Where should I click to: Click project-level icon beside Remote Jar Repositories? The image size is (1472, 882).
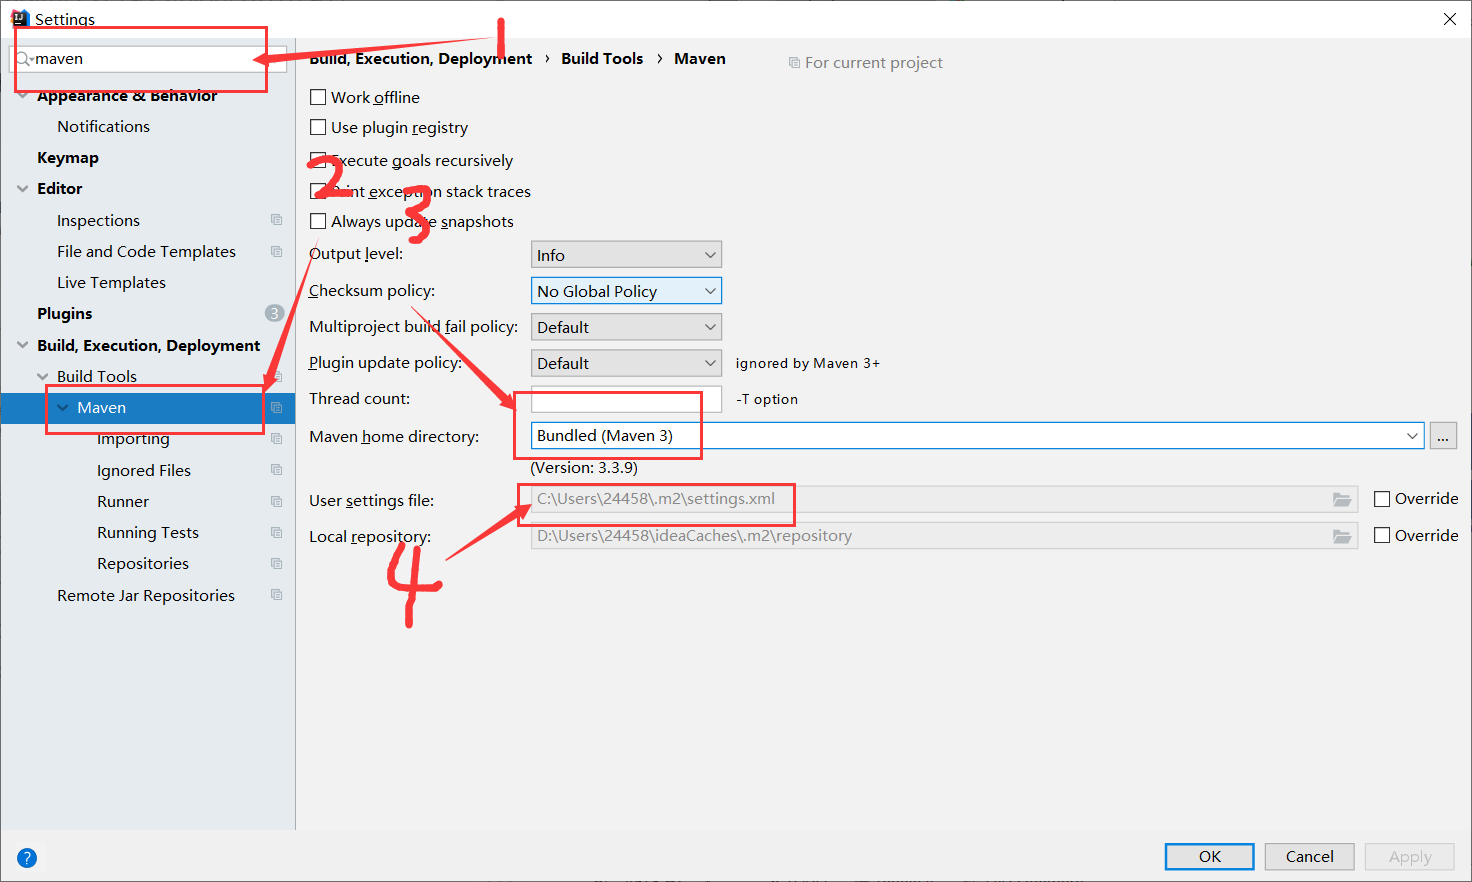point(277,595)
